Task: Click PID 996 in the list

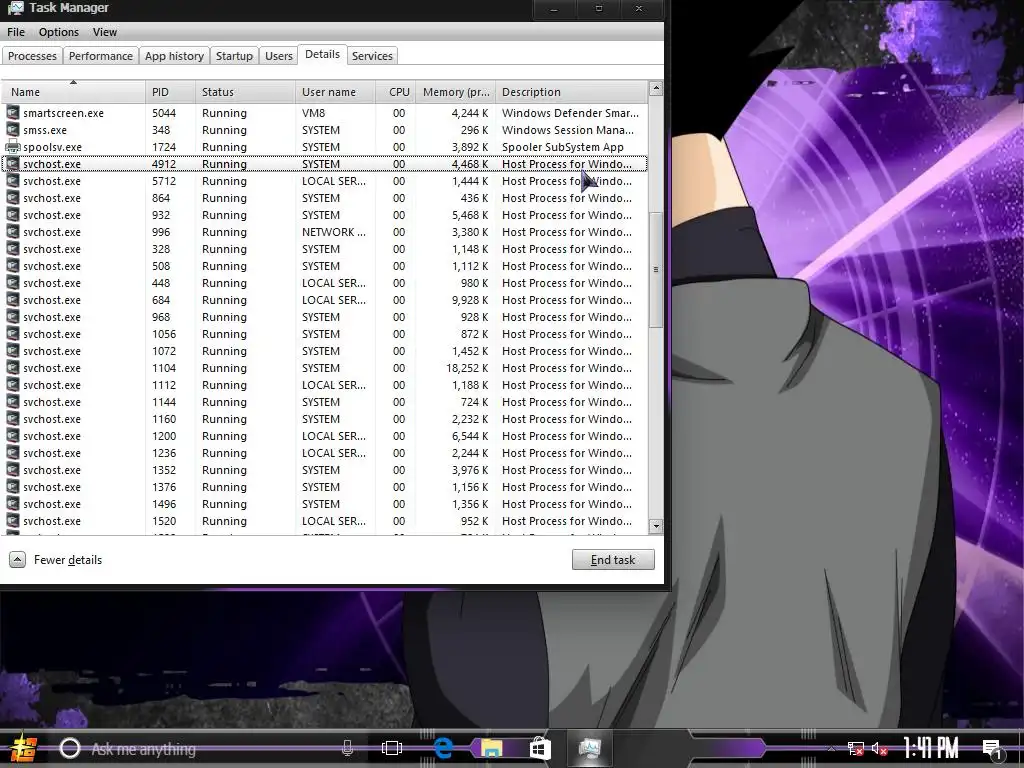Action: (161, 232)
